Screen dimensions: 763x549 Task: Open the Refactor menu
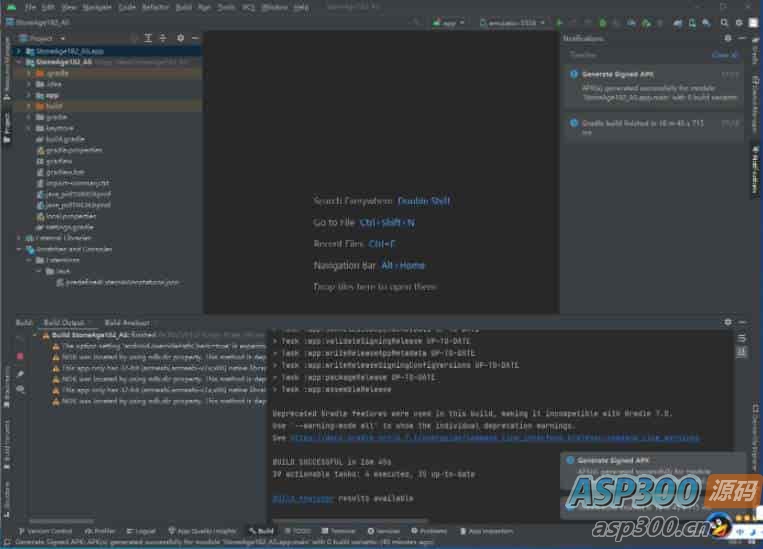pos(155,7)
